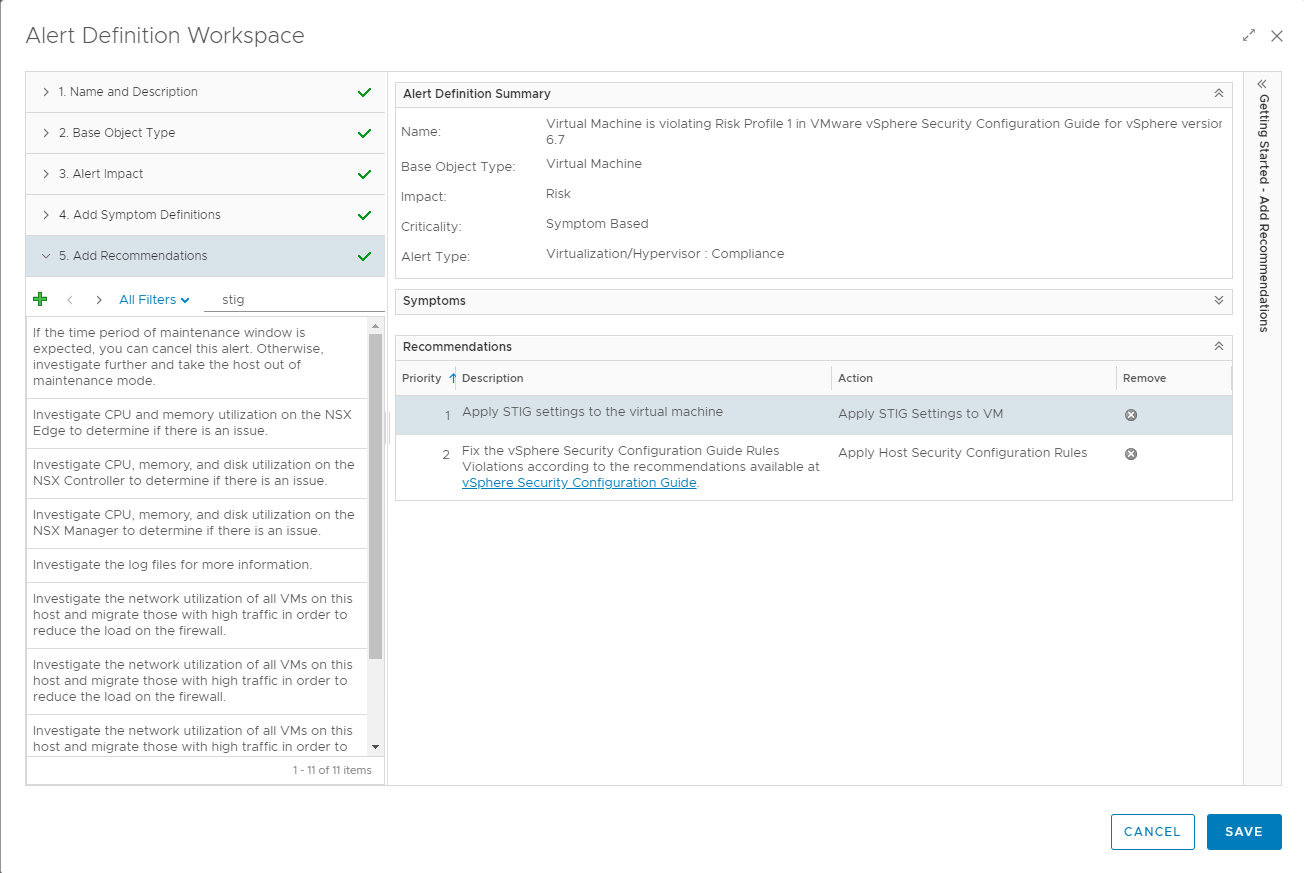Collapse the Recommendations section
This screenshot has width=1304, height=873.
(x=1218, y=347)
